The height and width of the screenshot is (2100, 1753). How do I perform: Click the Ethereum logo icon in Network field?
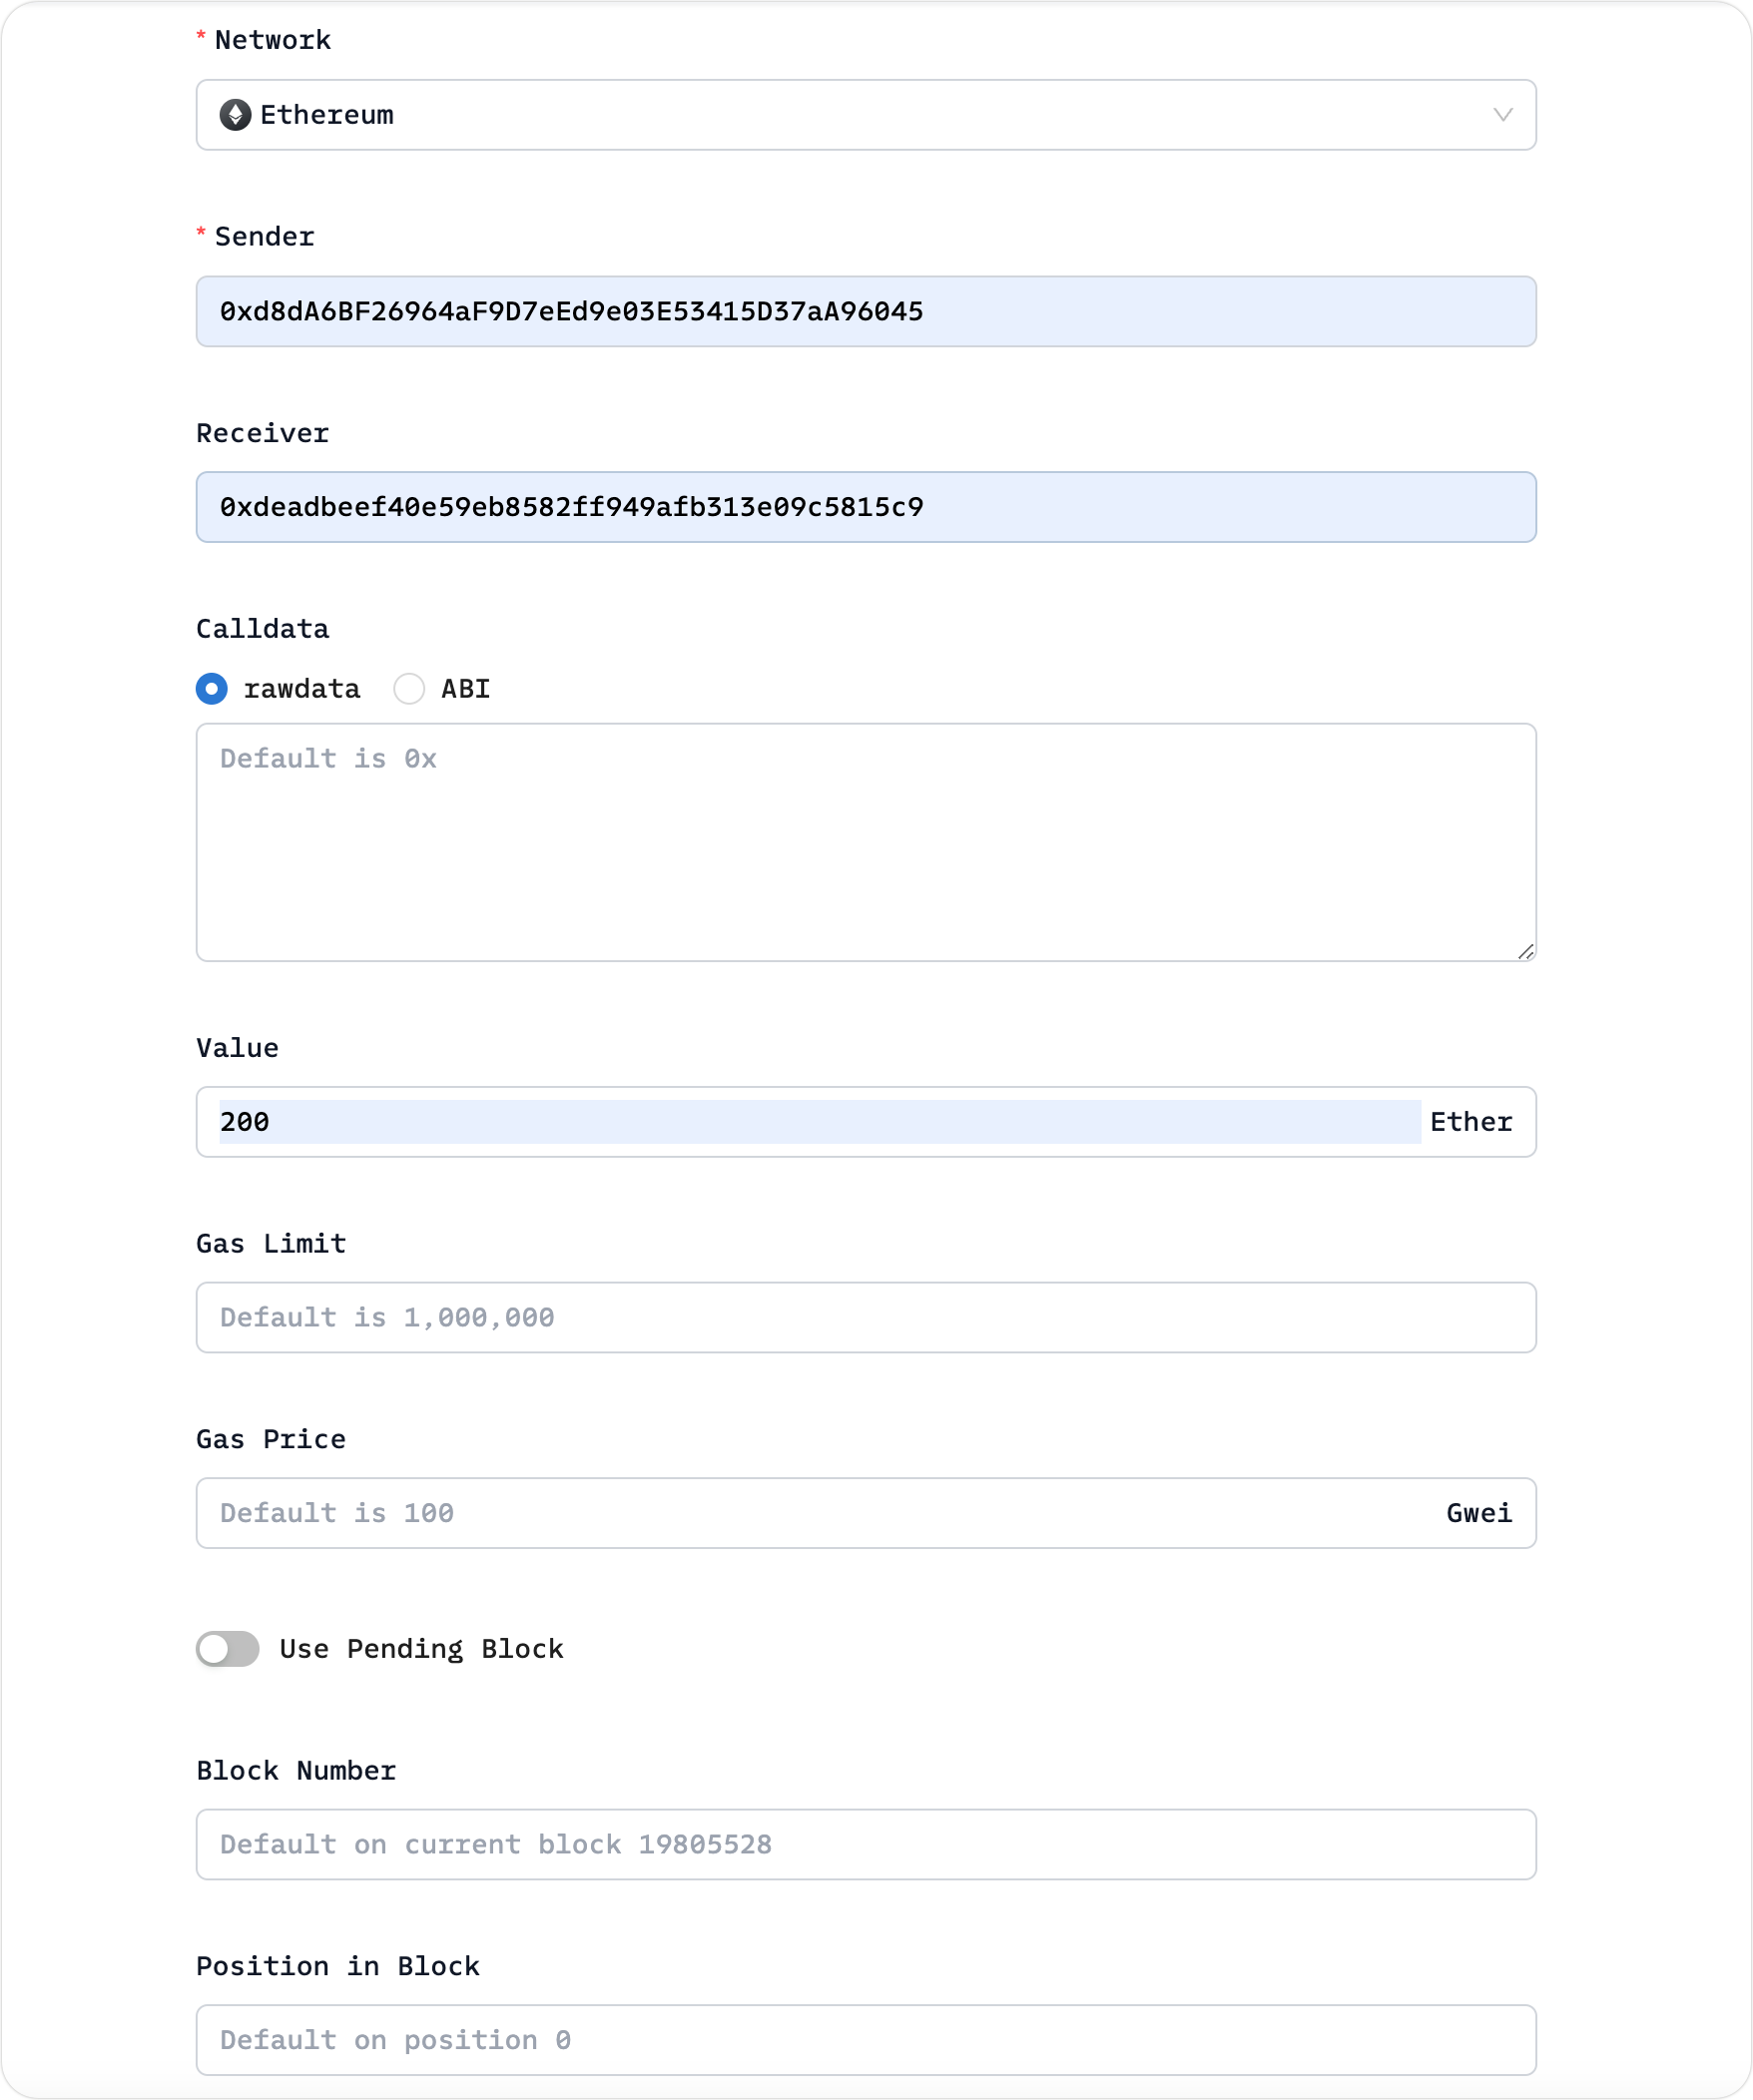pyautogui.click(x=235, y=115)
